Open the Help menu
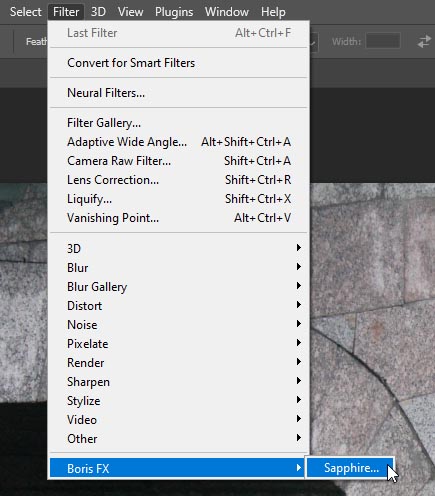 (x=273, y=12)
